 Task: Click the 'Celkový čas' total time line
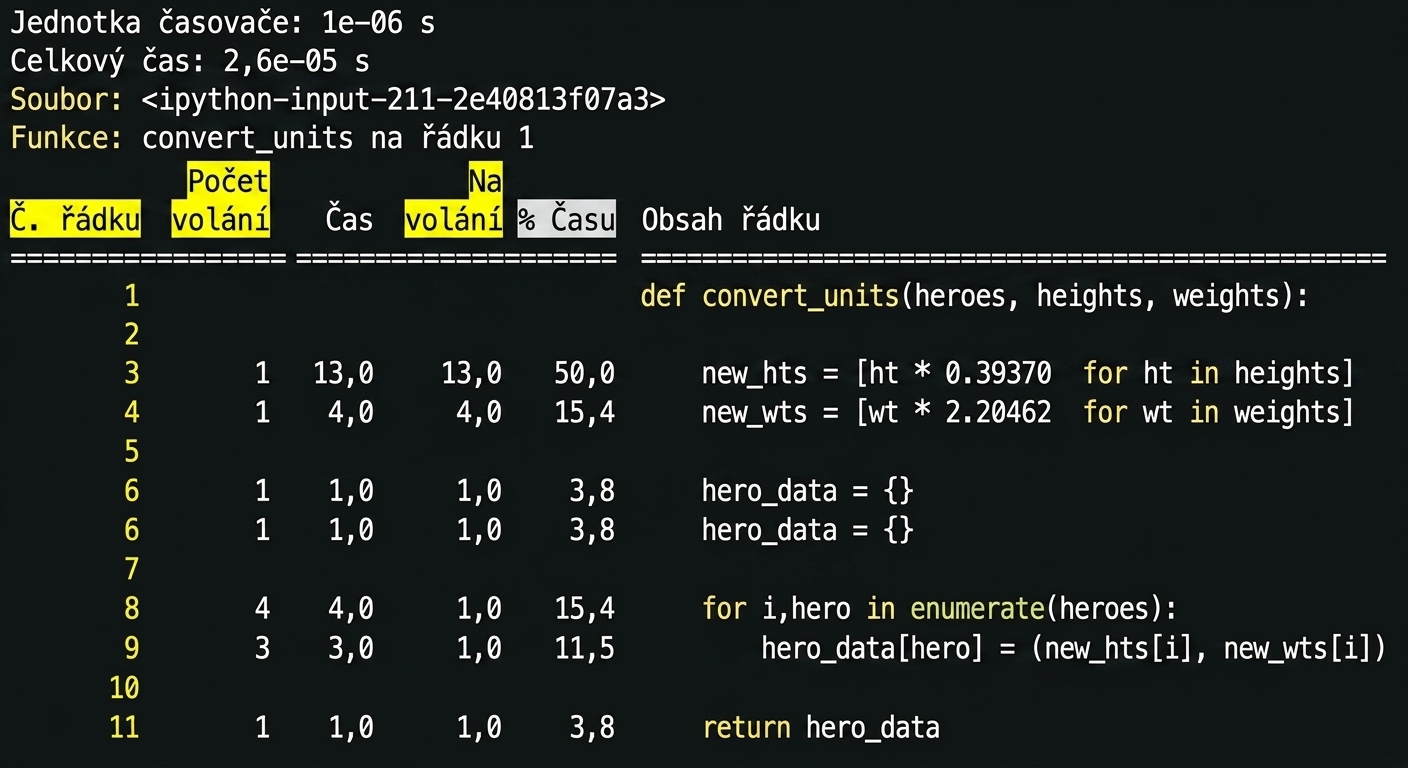190,61
